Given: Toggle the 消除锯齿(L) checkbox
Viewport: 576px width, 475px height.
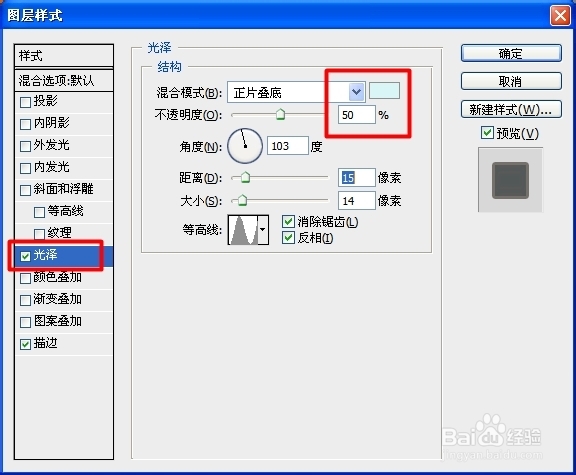Looking at the screenshot, I should [x=288, y=222].
